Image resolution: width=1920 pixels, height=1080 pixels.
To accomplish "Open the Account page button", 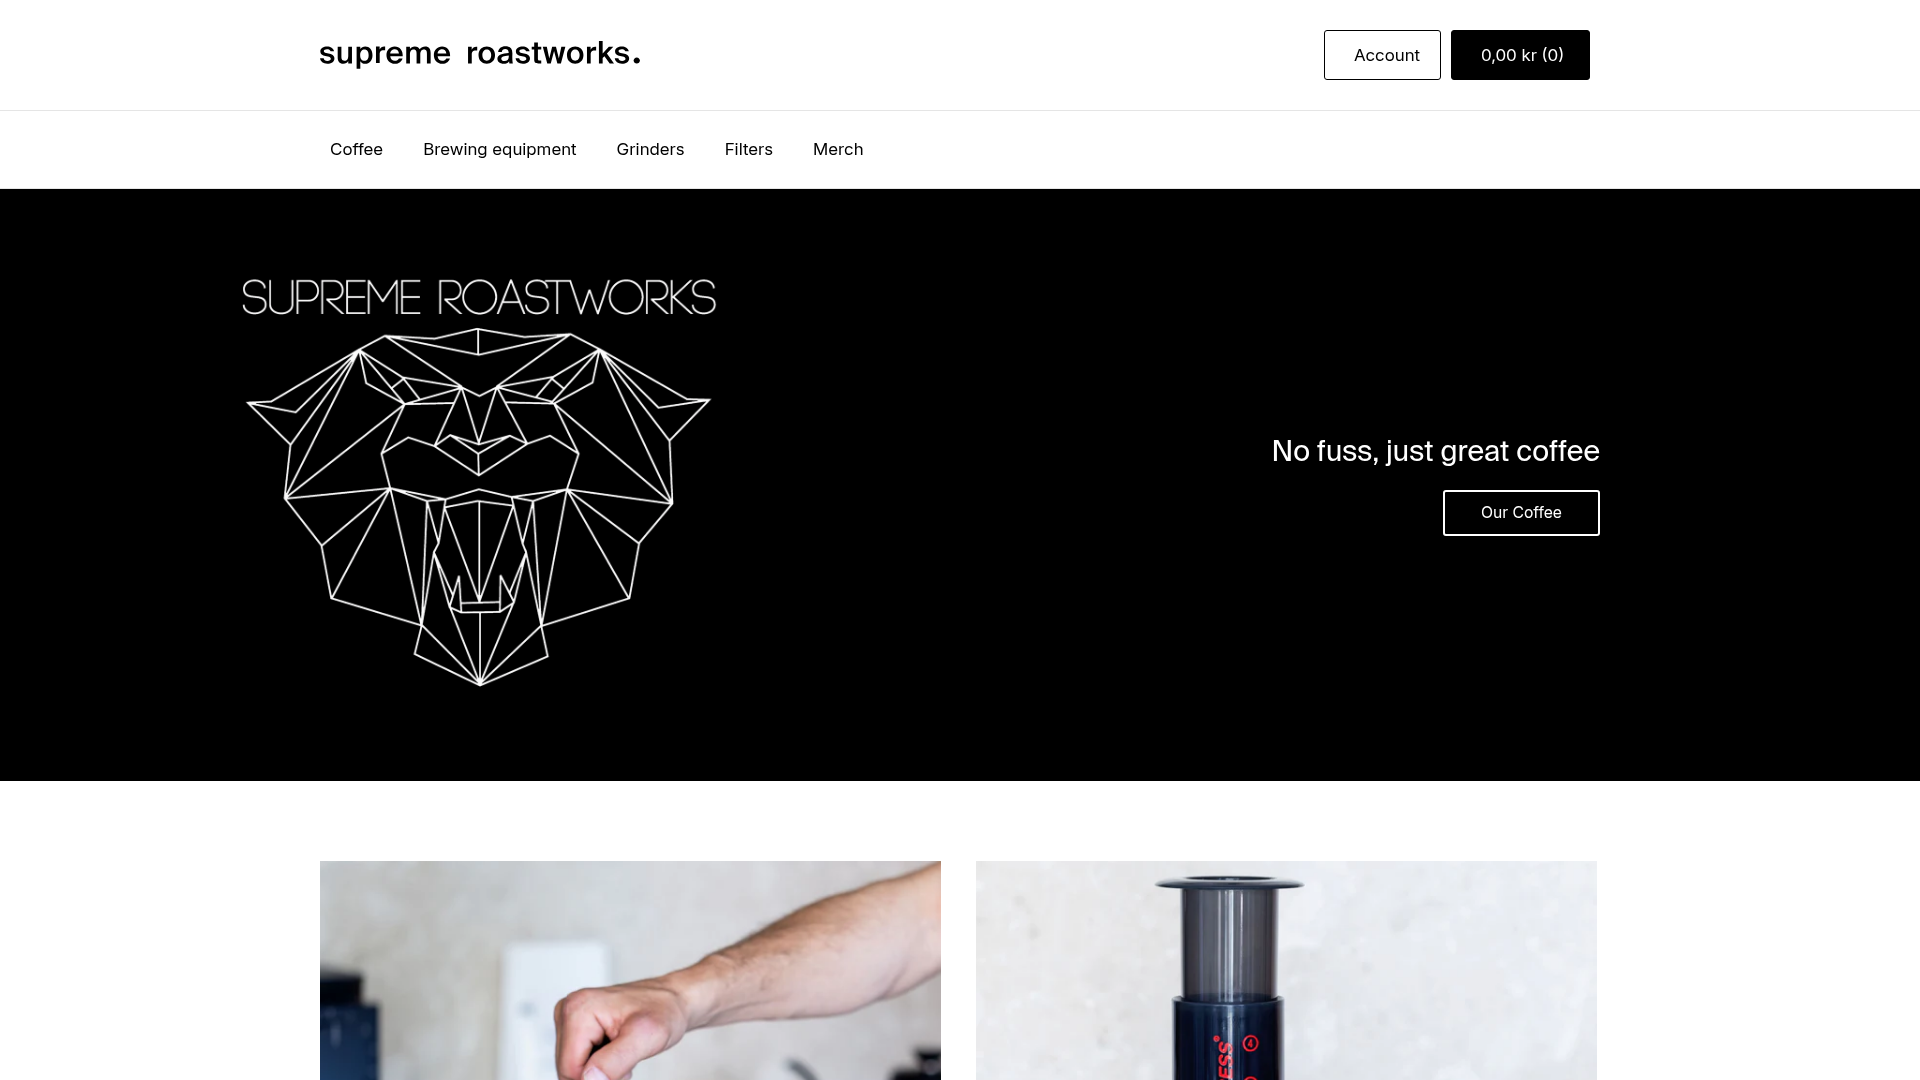I will click(1382, 55).
